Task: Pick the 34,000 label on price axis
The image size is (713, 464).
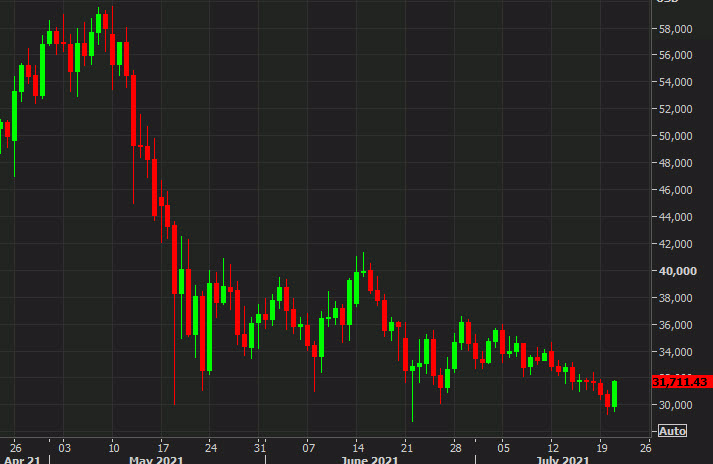Action: click(675, 352)
